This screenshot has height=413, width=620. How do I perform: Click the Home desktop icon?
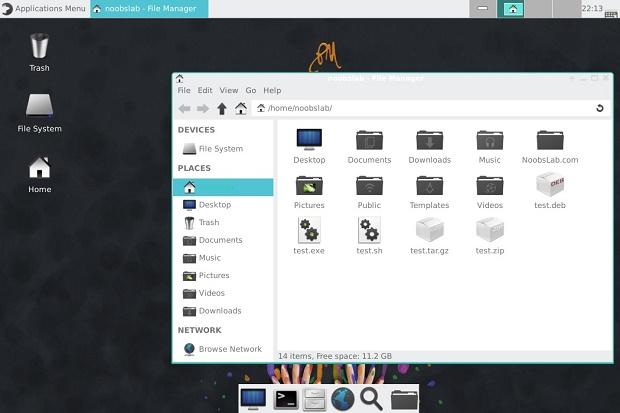[39, 174]
